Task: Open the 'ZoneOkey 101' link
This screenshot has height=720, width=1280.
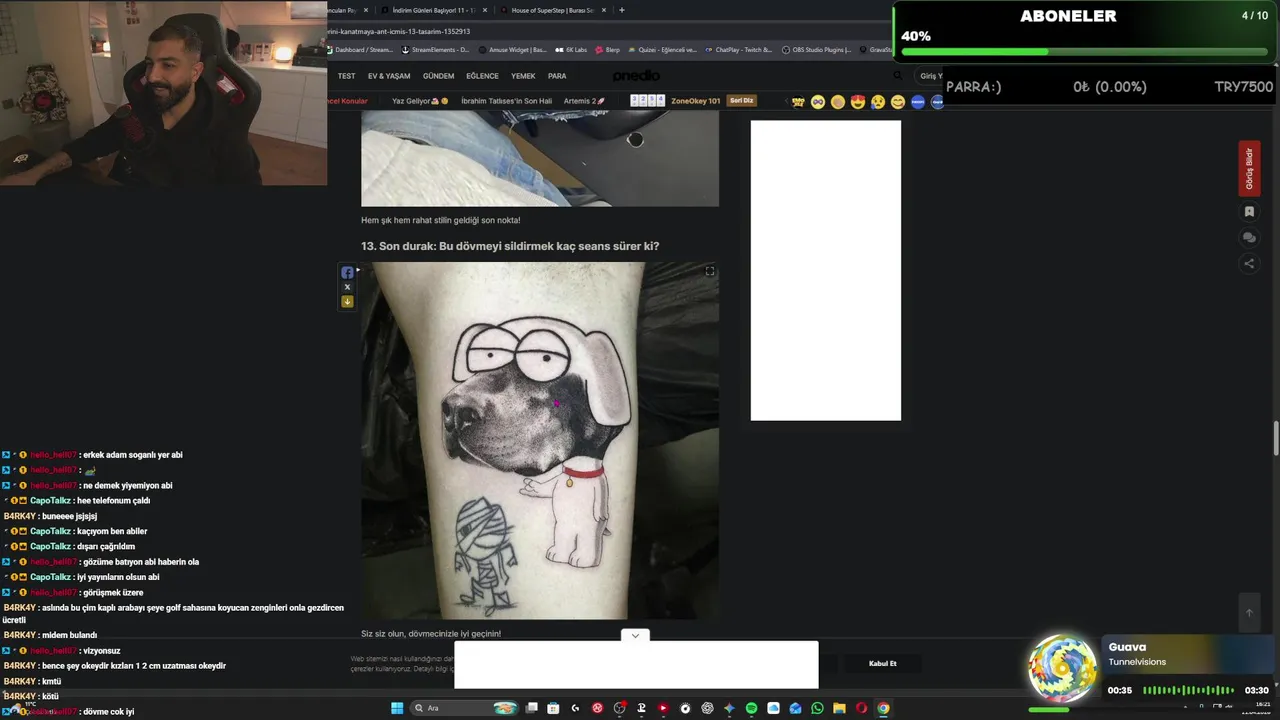Action: [695, 101]
